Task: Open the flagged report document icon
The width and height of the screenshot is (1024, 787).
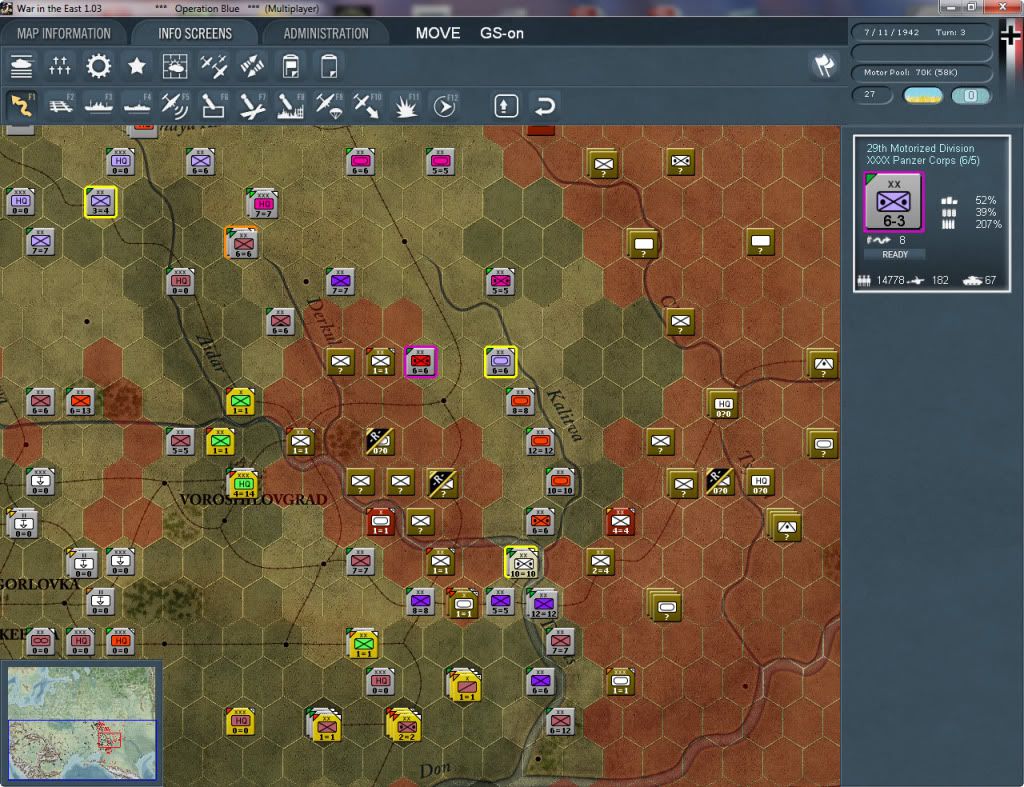Action: coord(291,66)
